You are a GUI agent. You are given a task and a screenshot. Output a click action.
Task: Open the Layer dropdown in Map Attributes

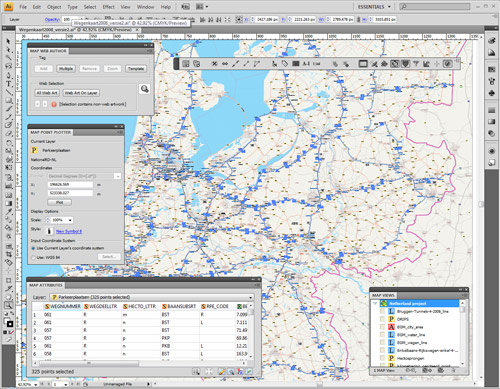(x=151, y=297)
